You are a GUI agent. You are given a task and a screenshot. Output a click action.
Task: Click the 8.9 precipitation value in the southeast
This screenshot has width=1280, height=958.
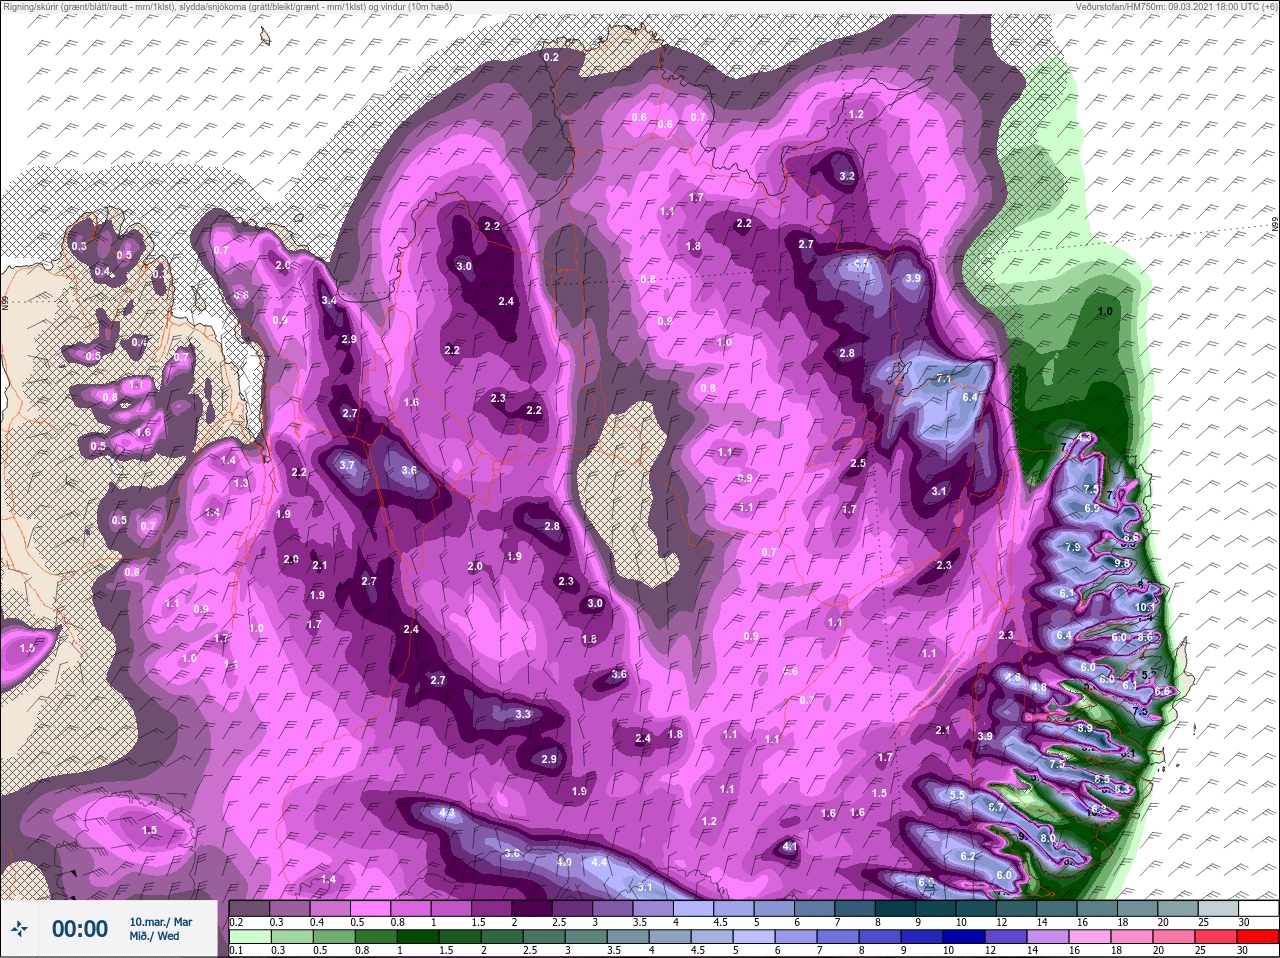[1085, 729]
